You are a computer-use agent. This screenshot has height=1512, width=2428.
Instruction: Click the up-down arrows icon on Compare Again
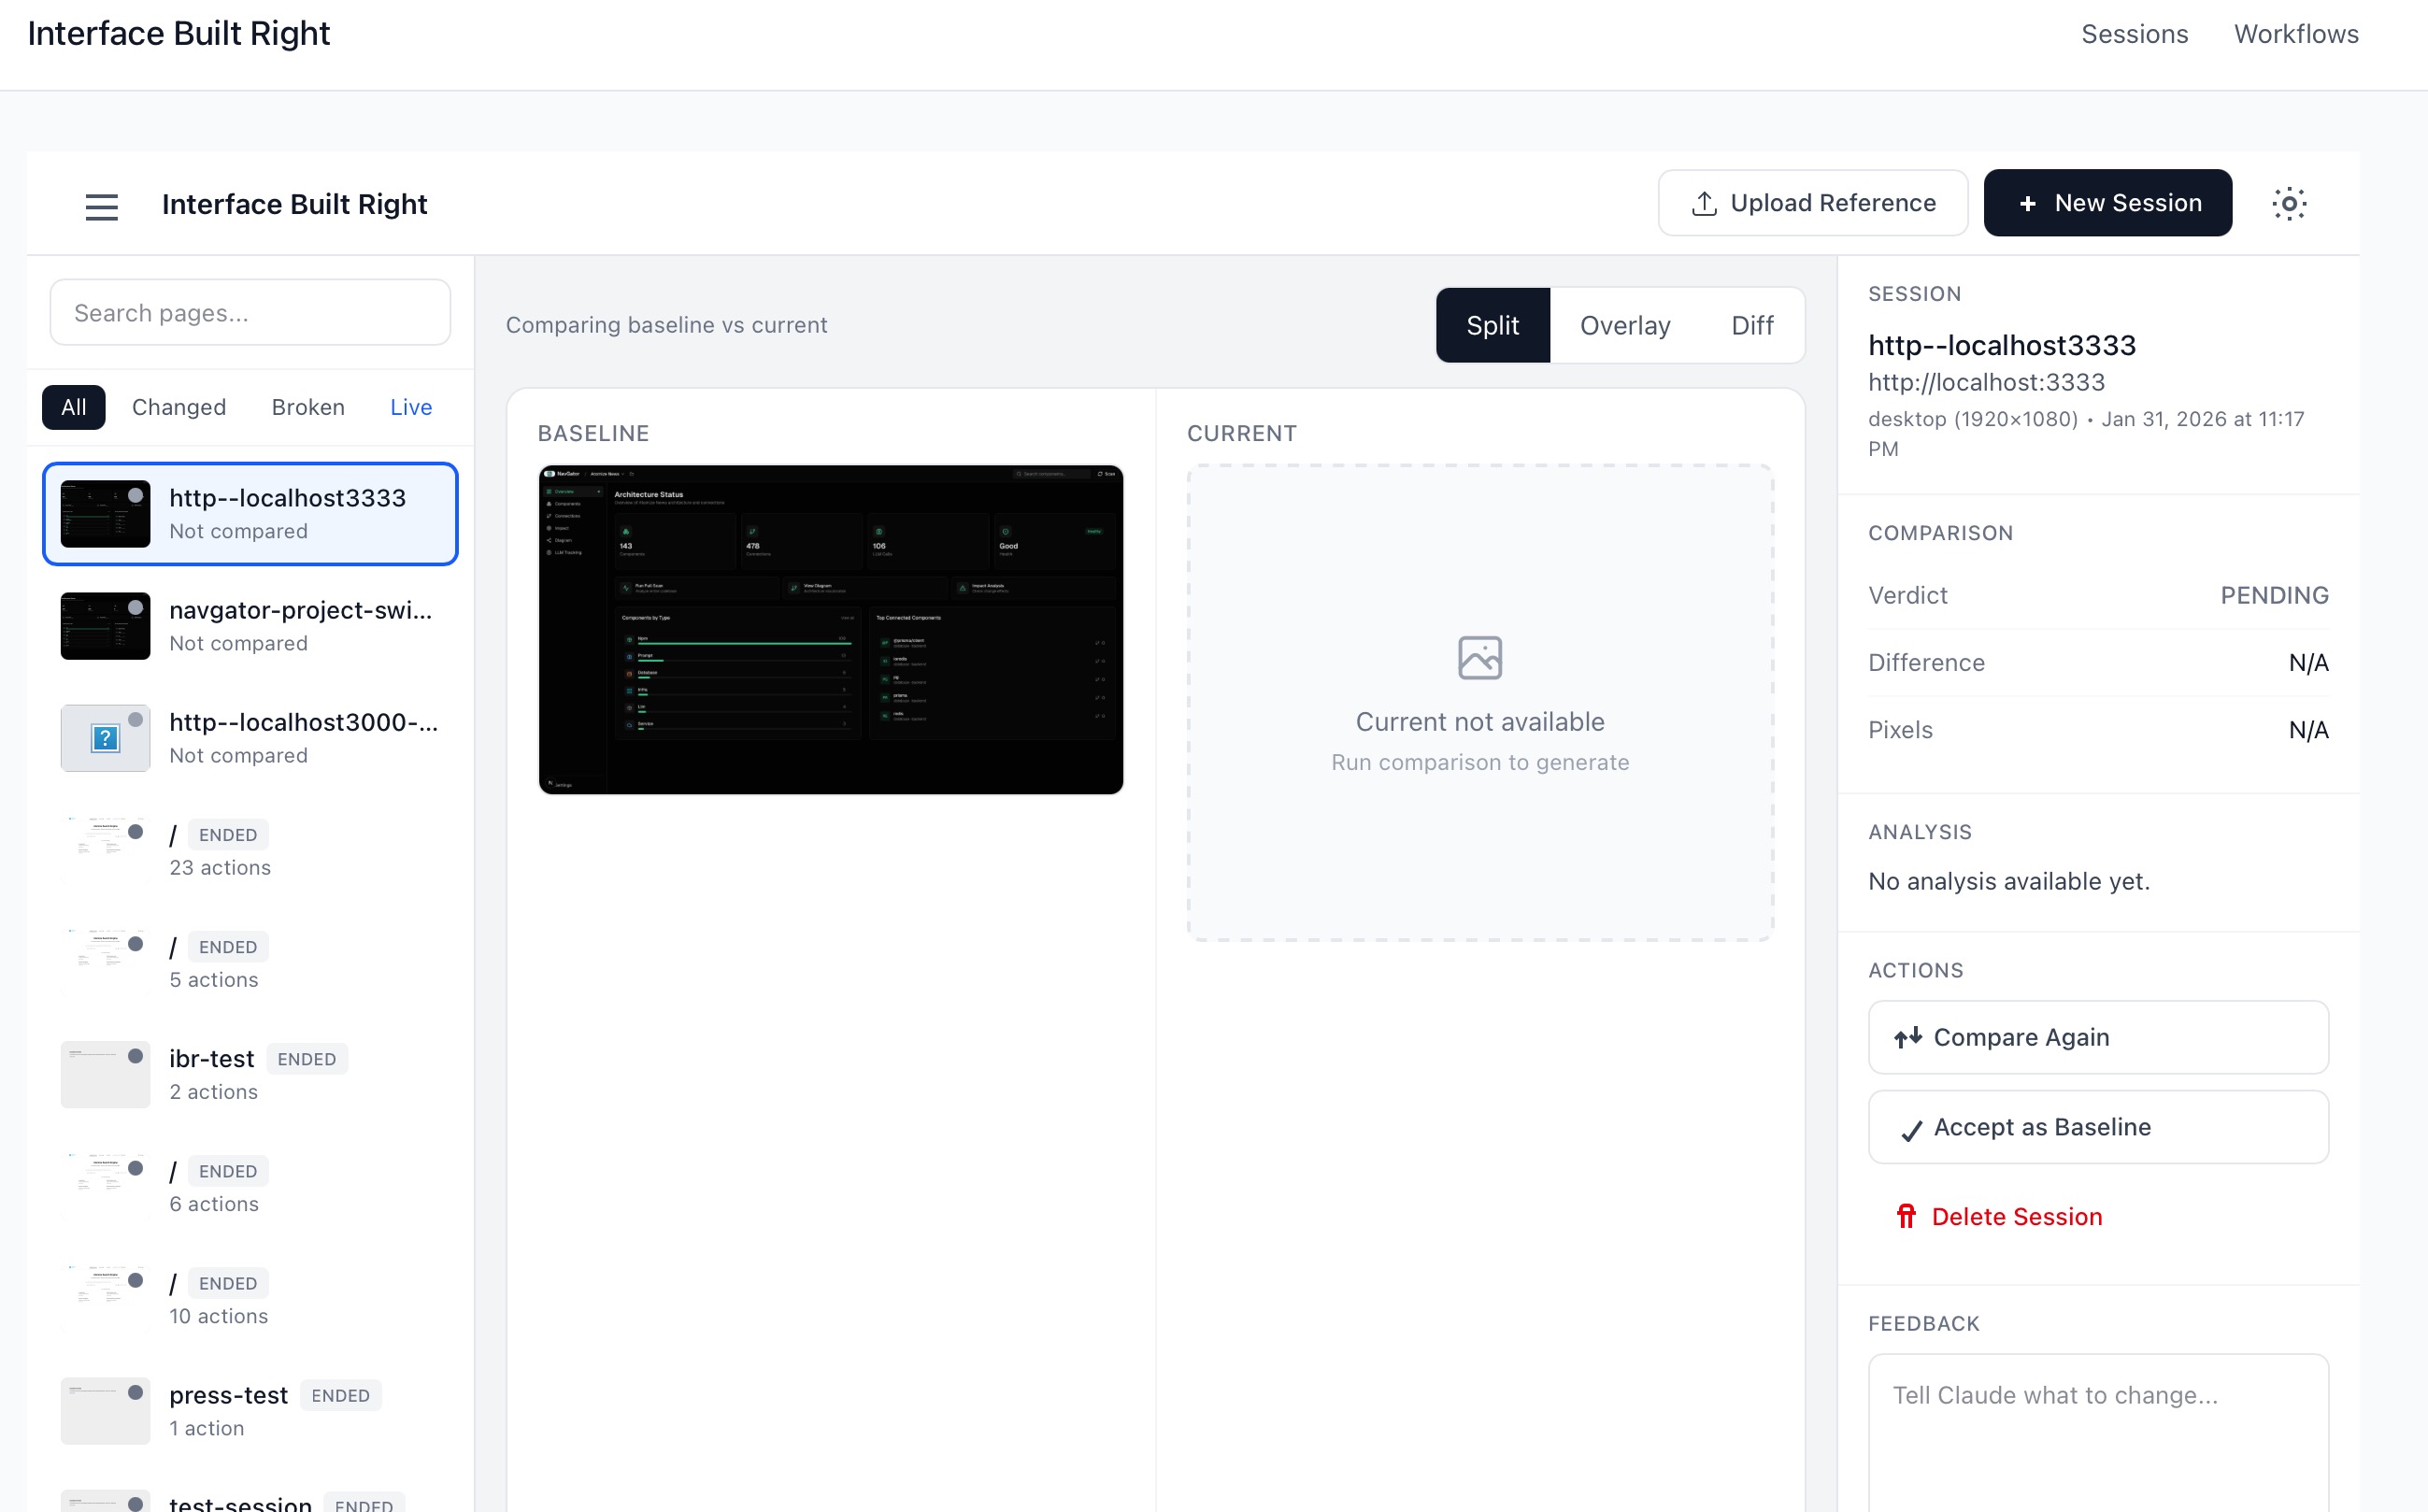[1909, 1037]
